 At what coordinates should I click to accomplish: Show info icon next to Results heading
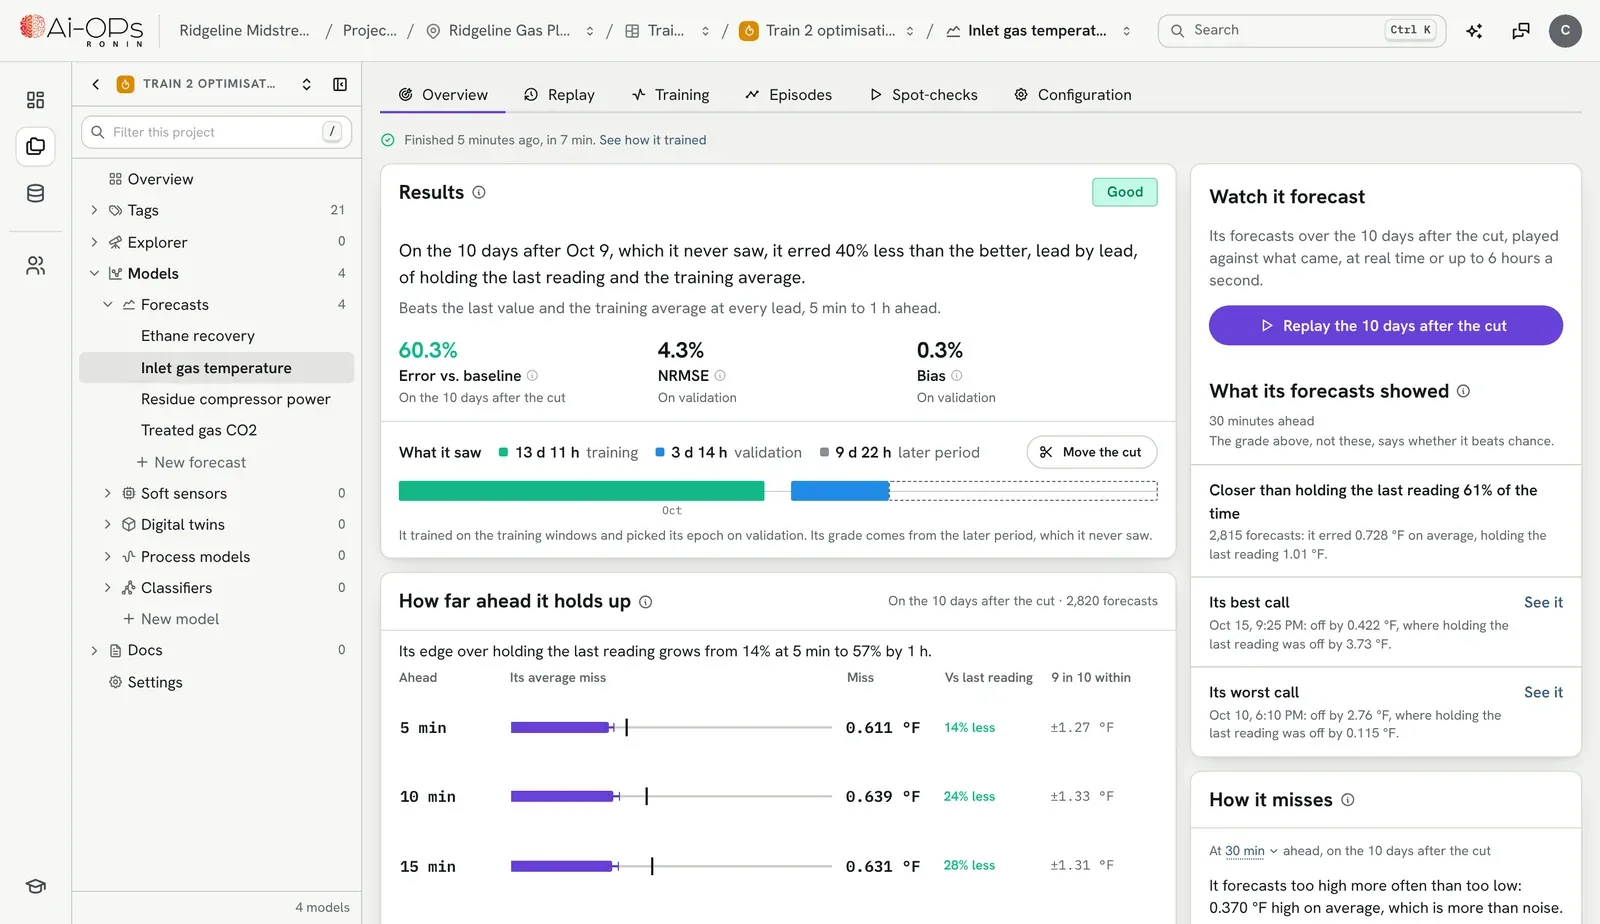[x=479, y=193]
